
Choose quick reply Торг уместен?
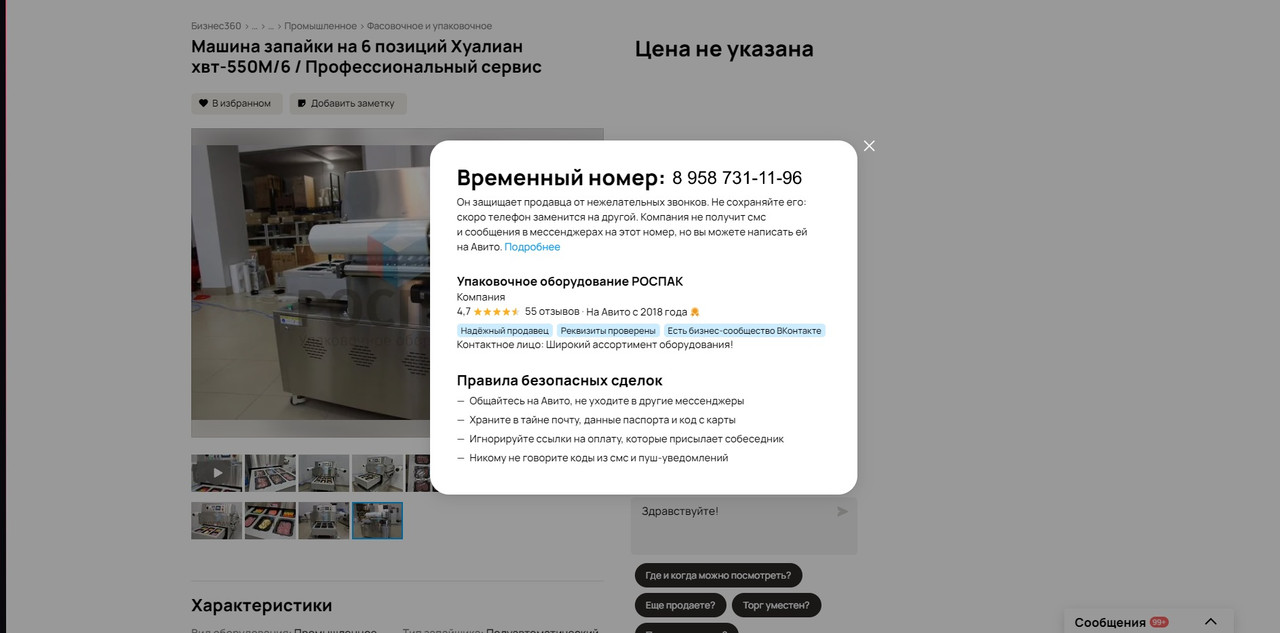click(x=776, y=605)
